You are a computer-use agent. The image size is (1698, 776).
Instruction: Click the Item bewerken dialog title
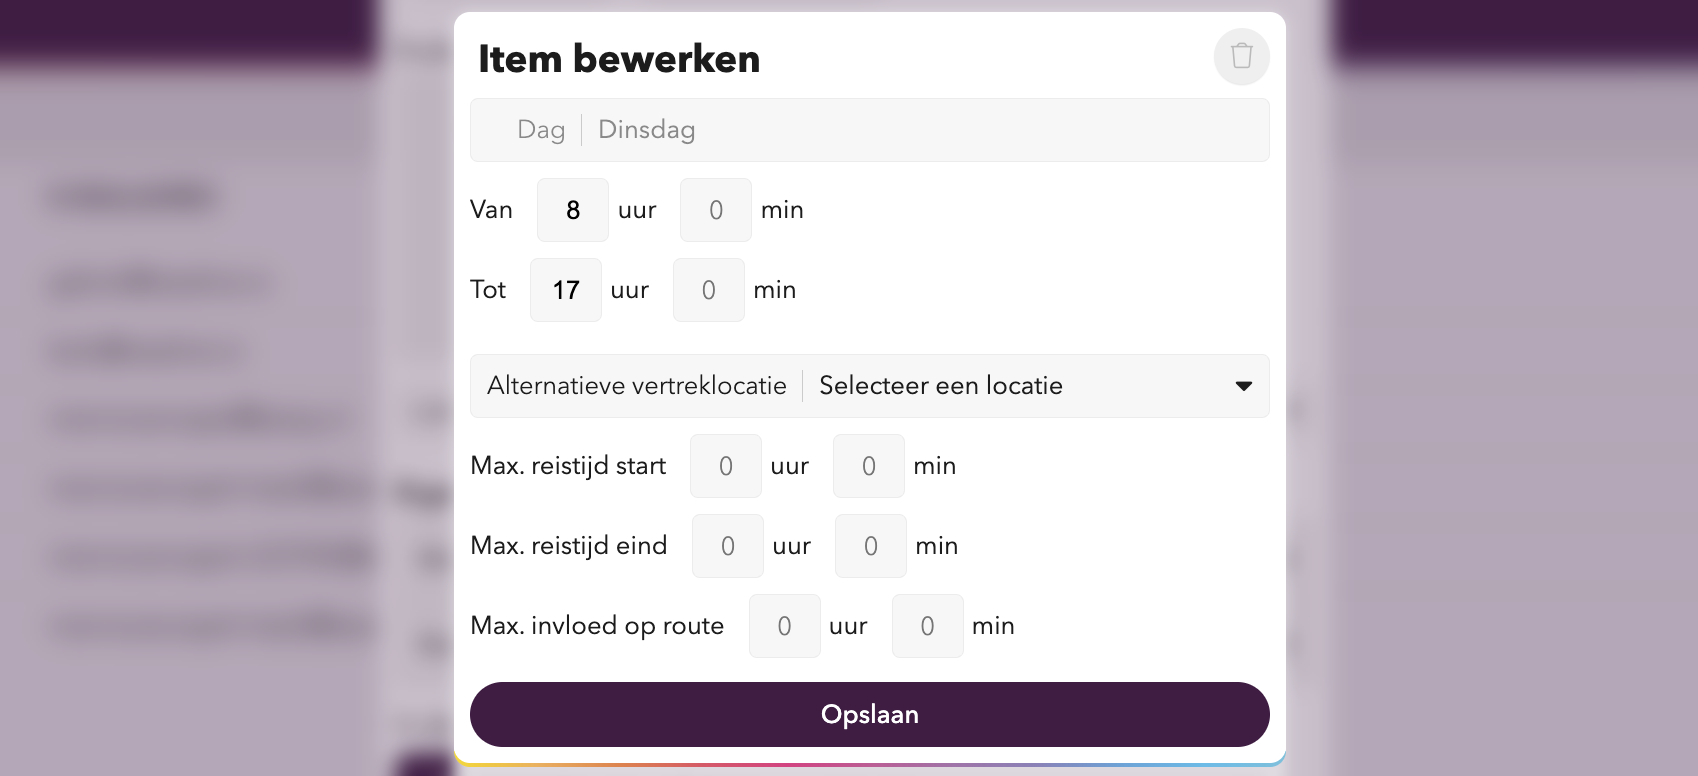[619, 59]
